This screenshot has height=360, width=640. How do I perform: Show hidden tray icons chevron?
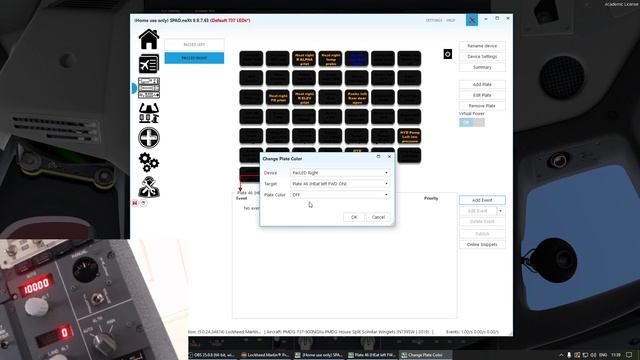[561, 355]
